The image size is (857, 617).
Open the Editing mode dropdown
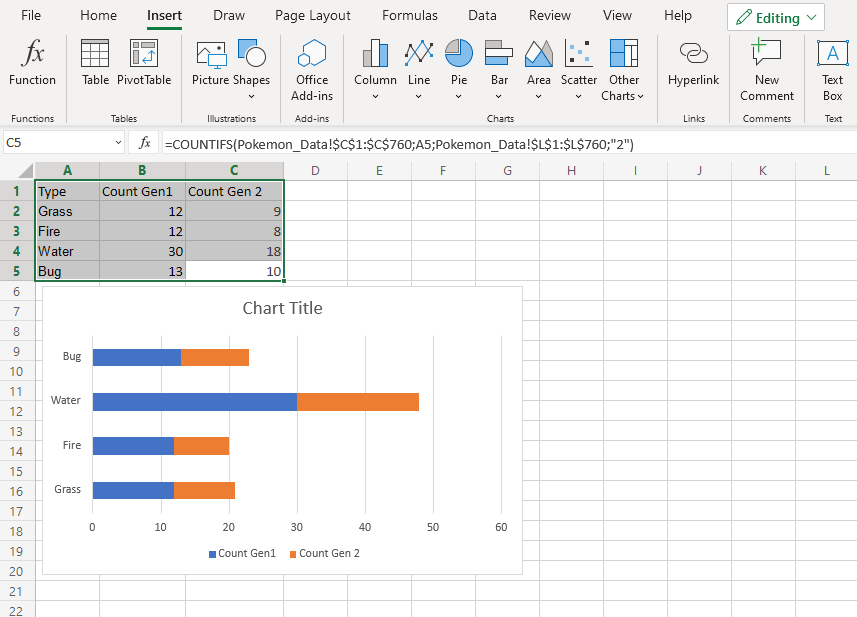775,16
